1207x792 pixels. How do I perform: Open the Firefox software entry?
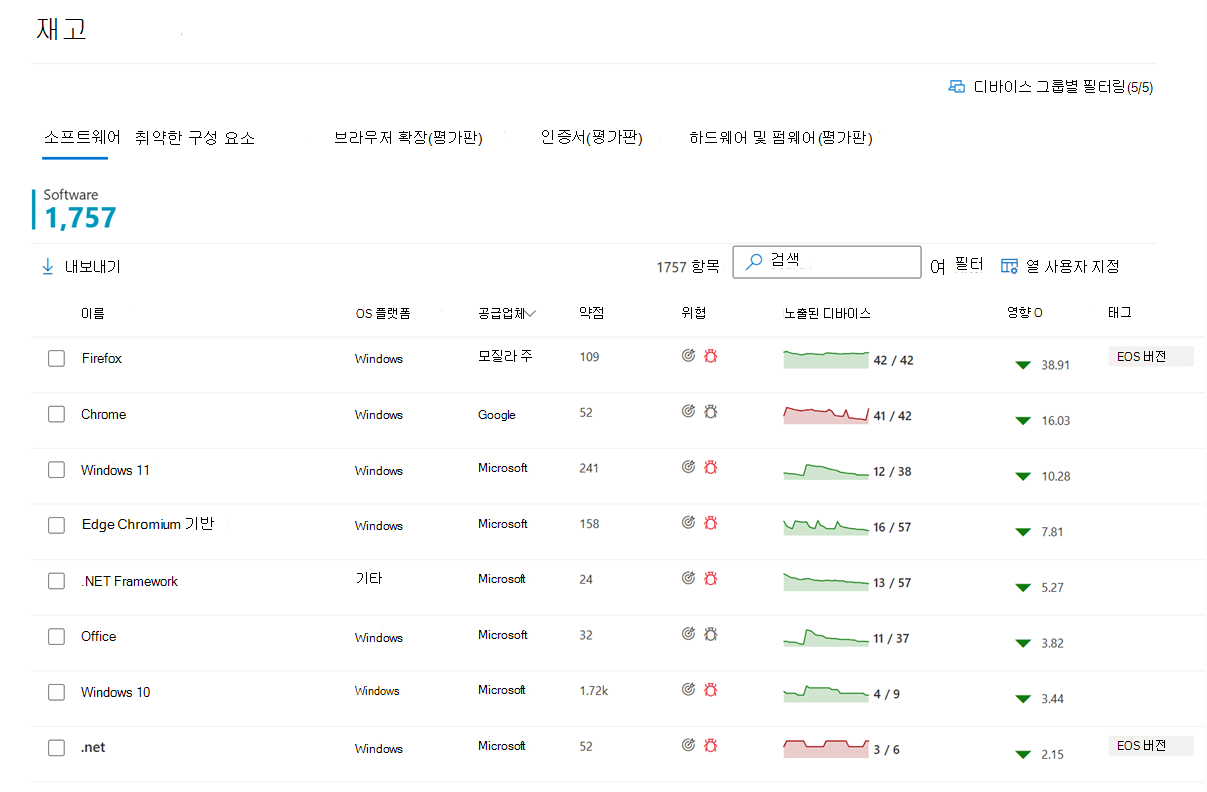pyautogui.click(x=101, y=358)
